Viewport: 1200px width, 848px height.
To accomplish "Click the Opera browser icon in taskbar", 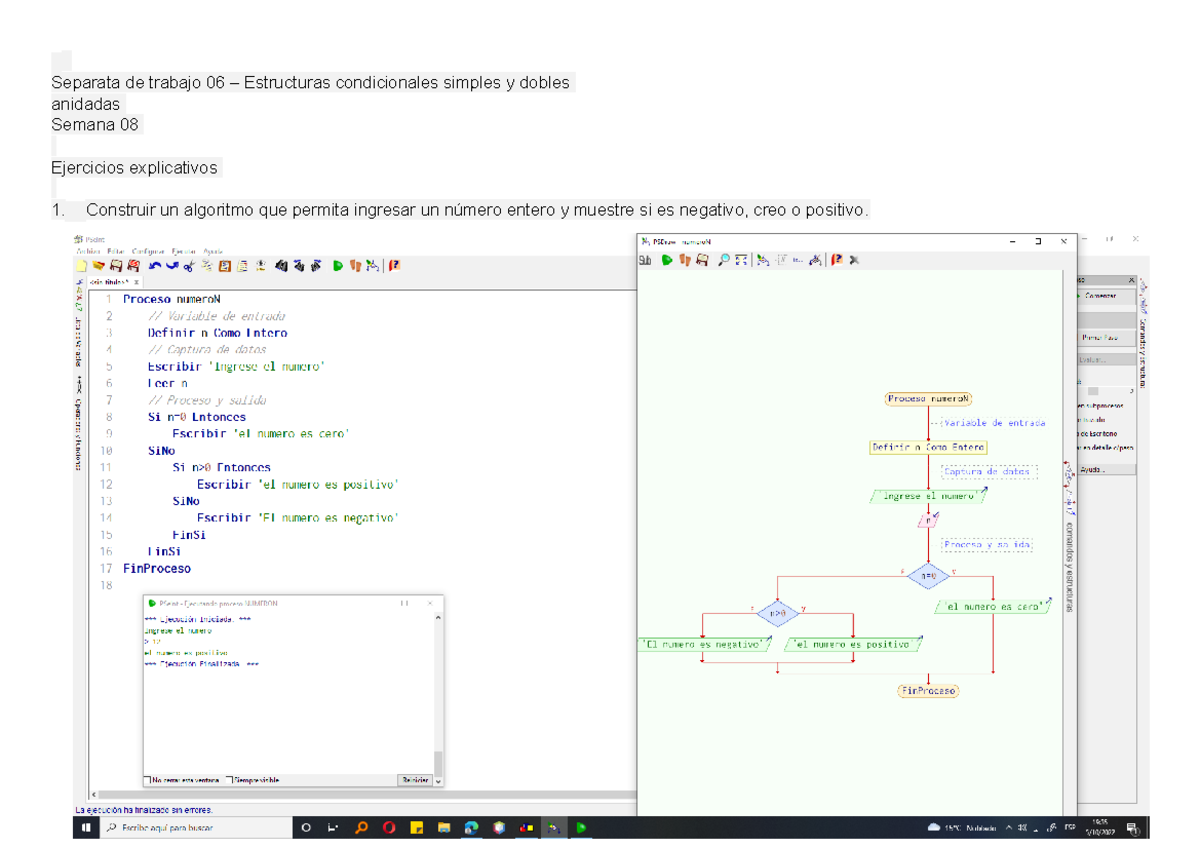I will [x=388, y=828].
